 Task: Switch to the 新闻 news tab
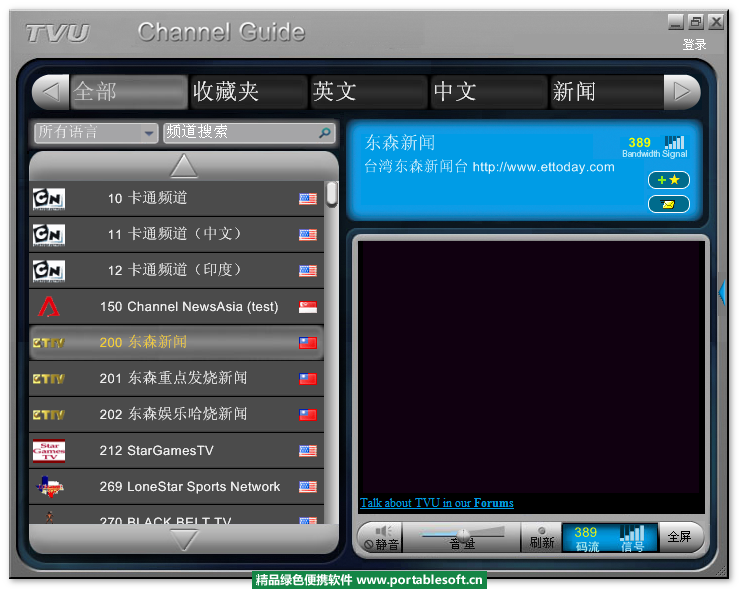pyautogui.click(x=604, y=92)
